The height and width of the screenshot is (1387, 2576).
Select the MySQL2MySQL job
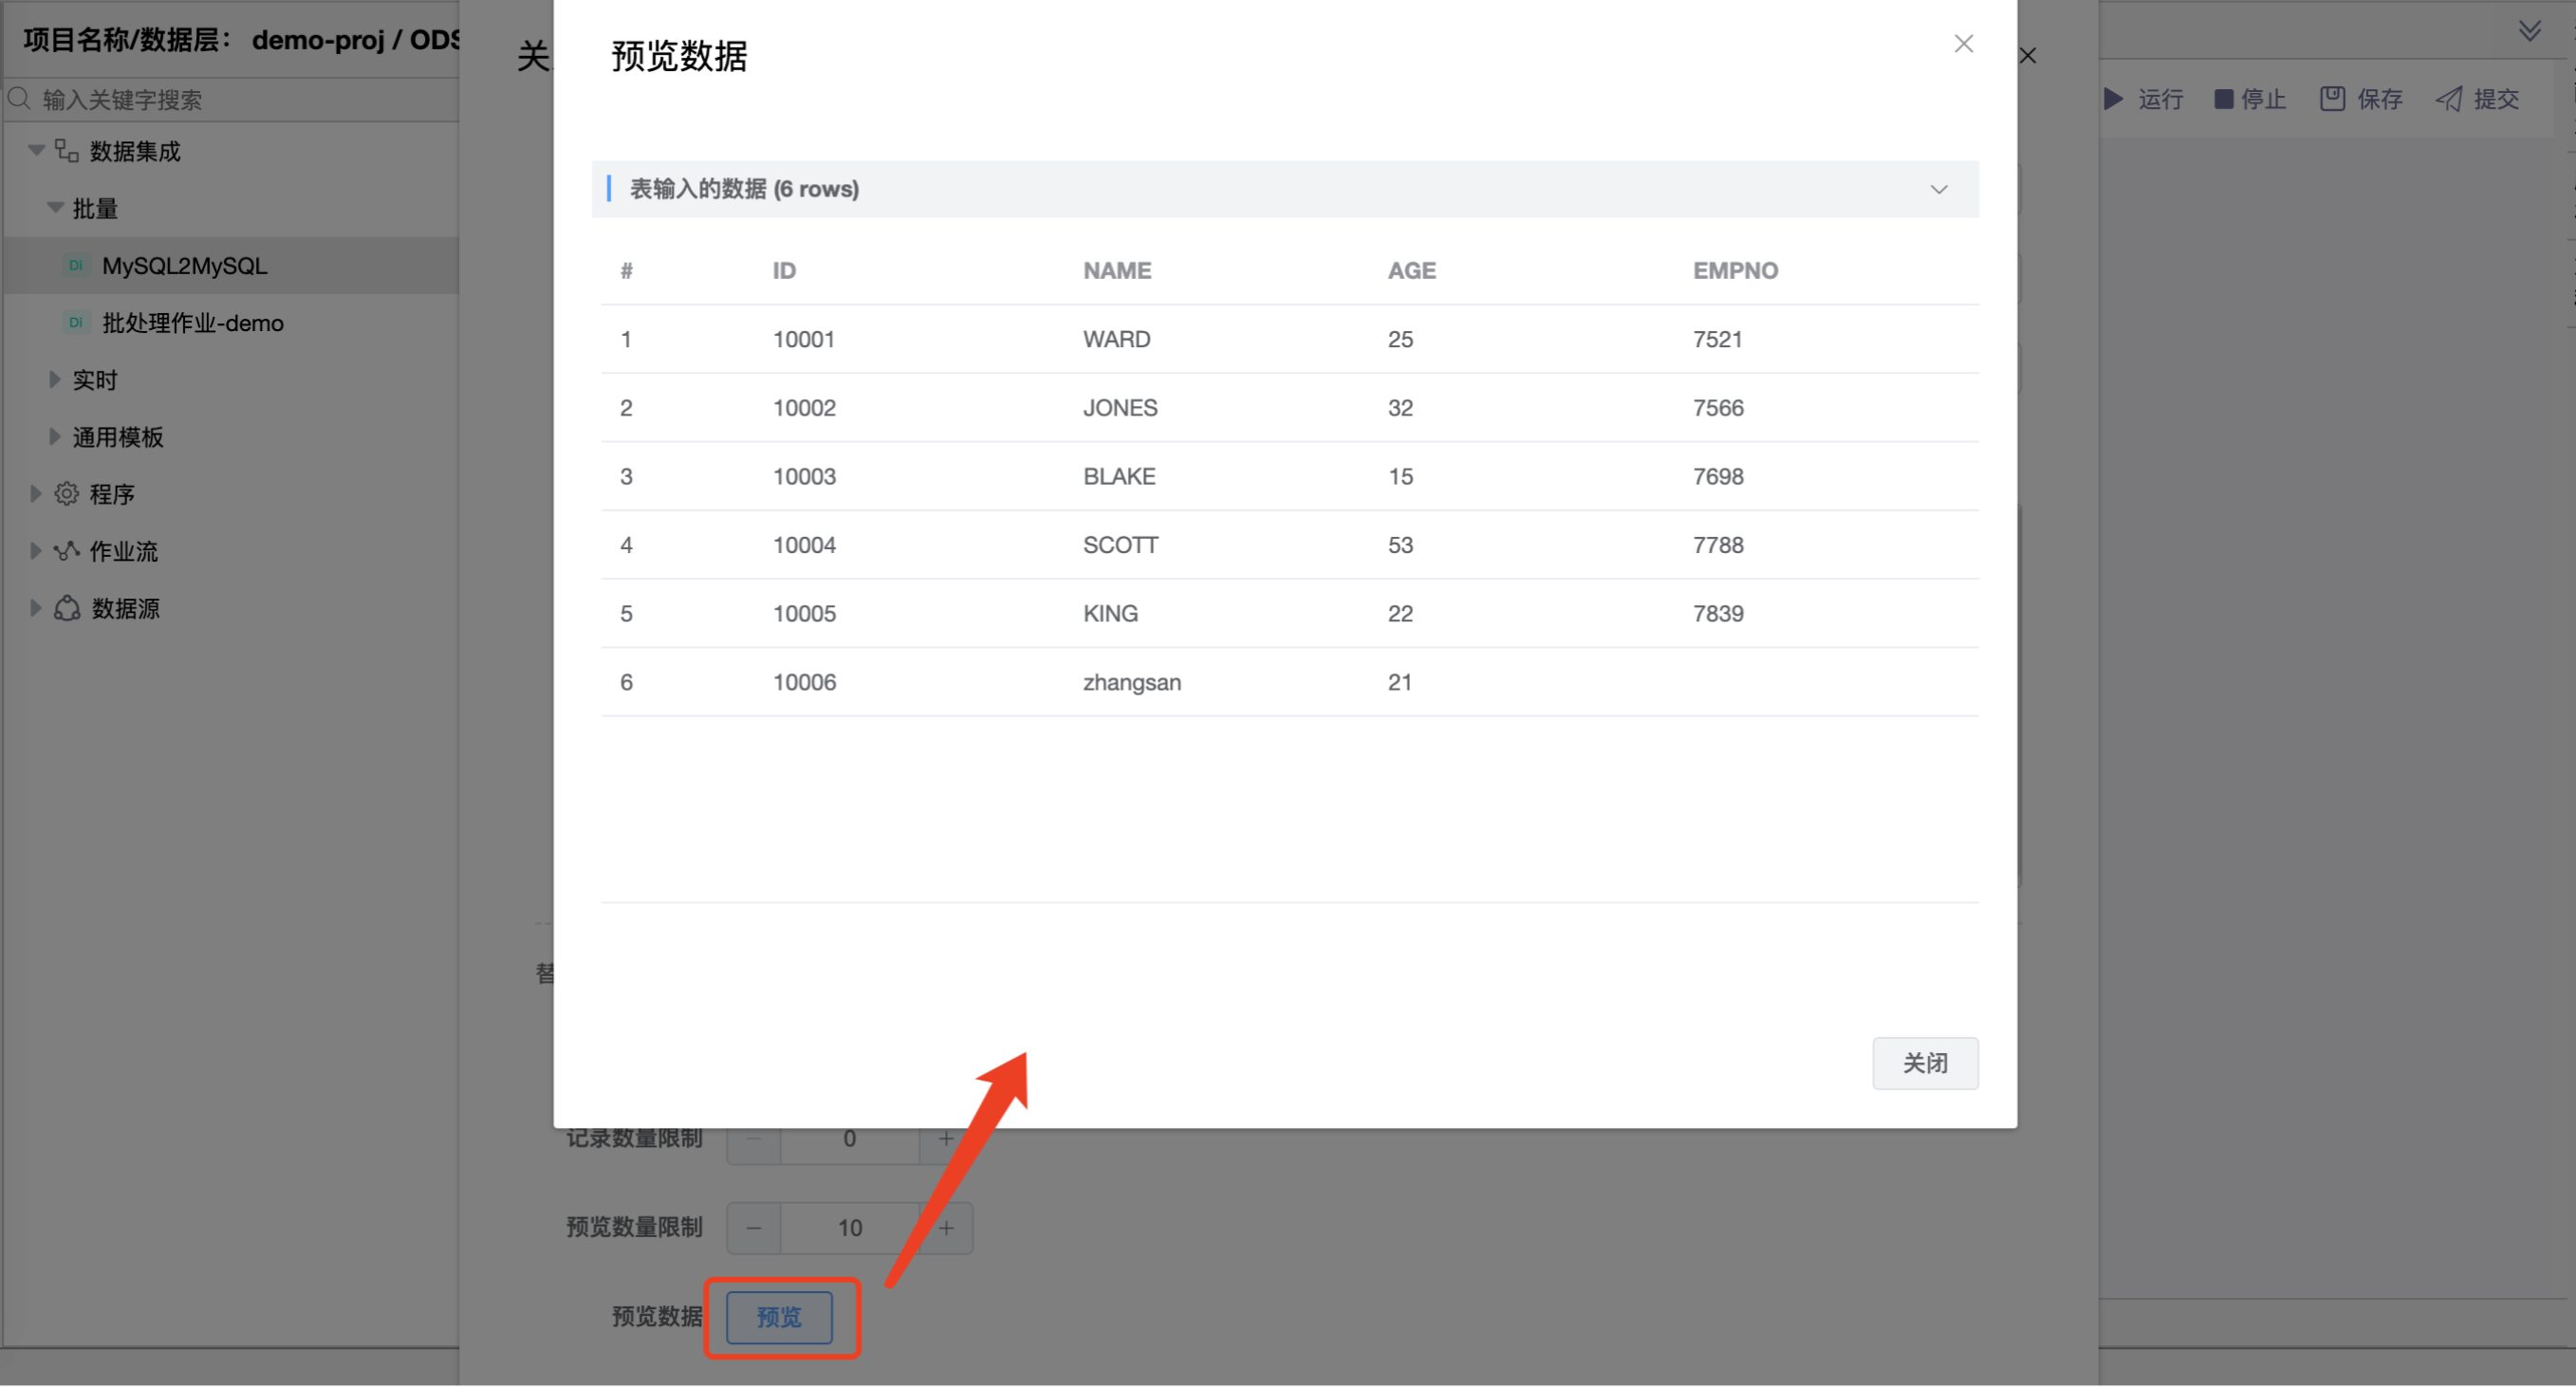[x=184, y=265]
